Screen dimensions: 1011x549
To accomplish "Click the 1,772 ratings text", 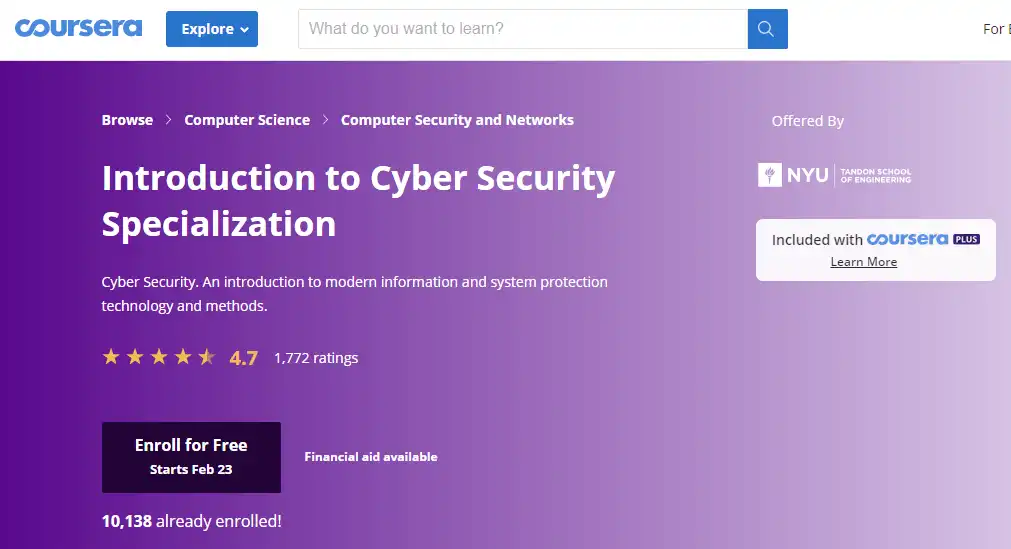I will click(316, 358).
